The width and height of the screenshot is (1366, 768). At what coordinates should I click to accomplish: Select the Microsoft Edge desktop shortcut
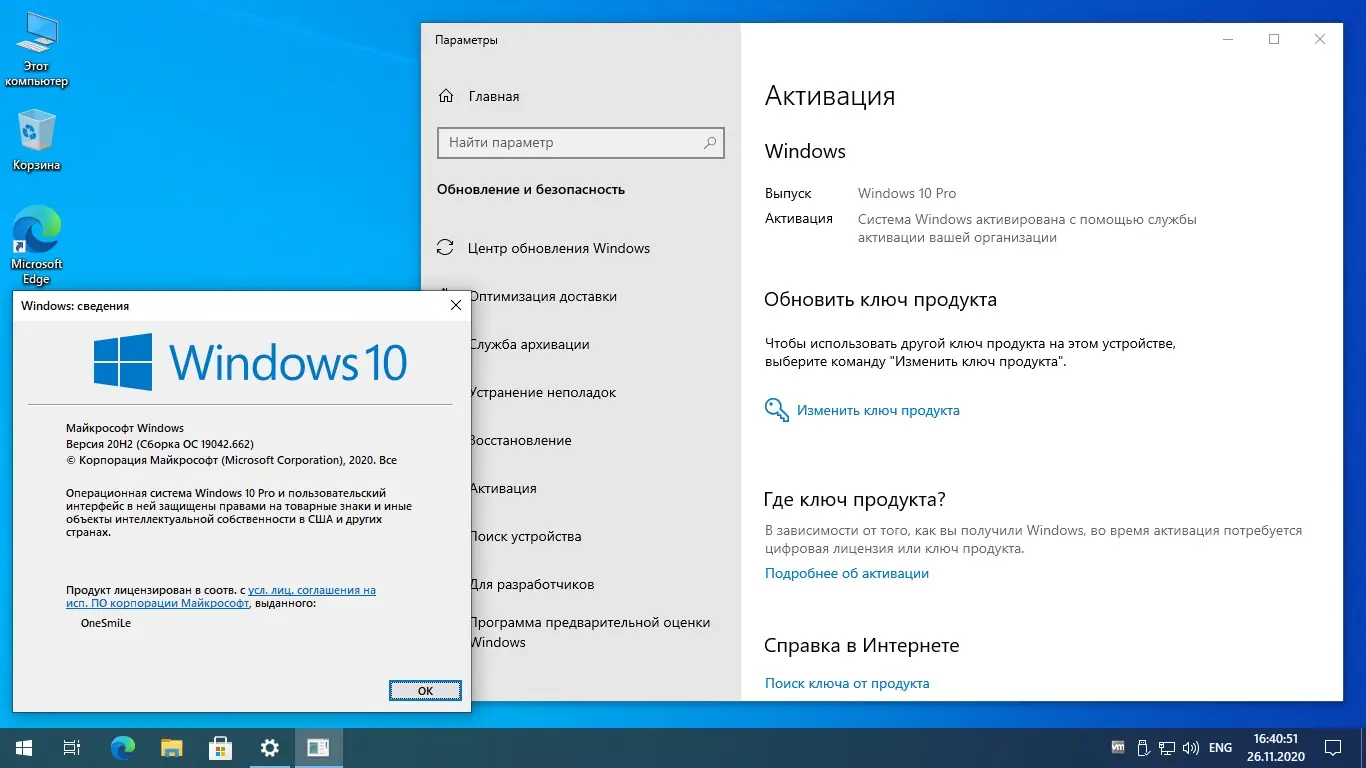[37, 246]
